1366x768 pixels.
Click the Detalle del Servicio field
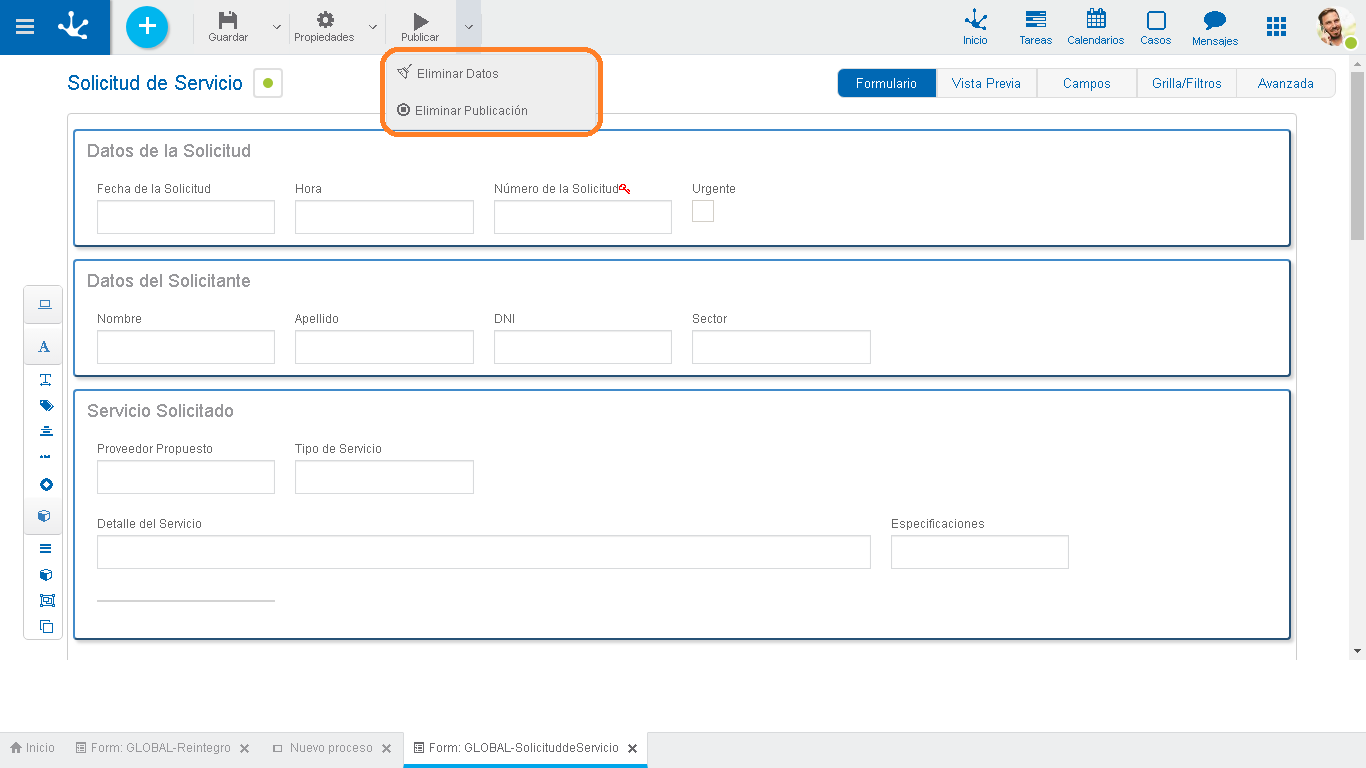[484, 552]
